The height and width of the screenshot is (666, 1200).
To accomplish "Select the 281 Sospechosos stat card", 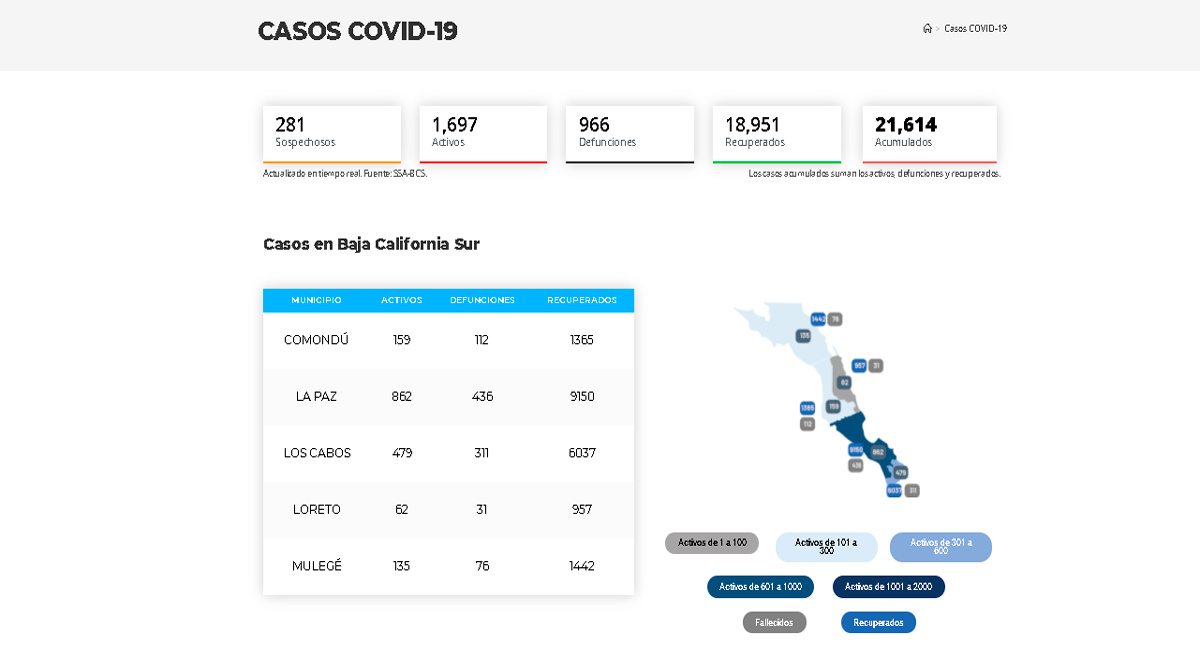I will pyautogui.click(x=332, y=134).
